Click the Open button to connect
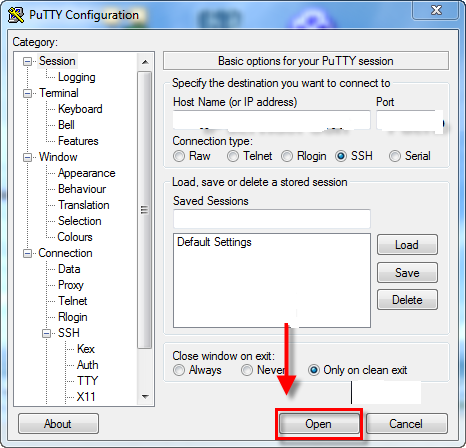Image resolution: width=466 pixels, height=448 pixels. pyautogui.click(x=319, y=424)
